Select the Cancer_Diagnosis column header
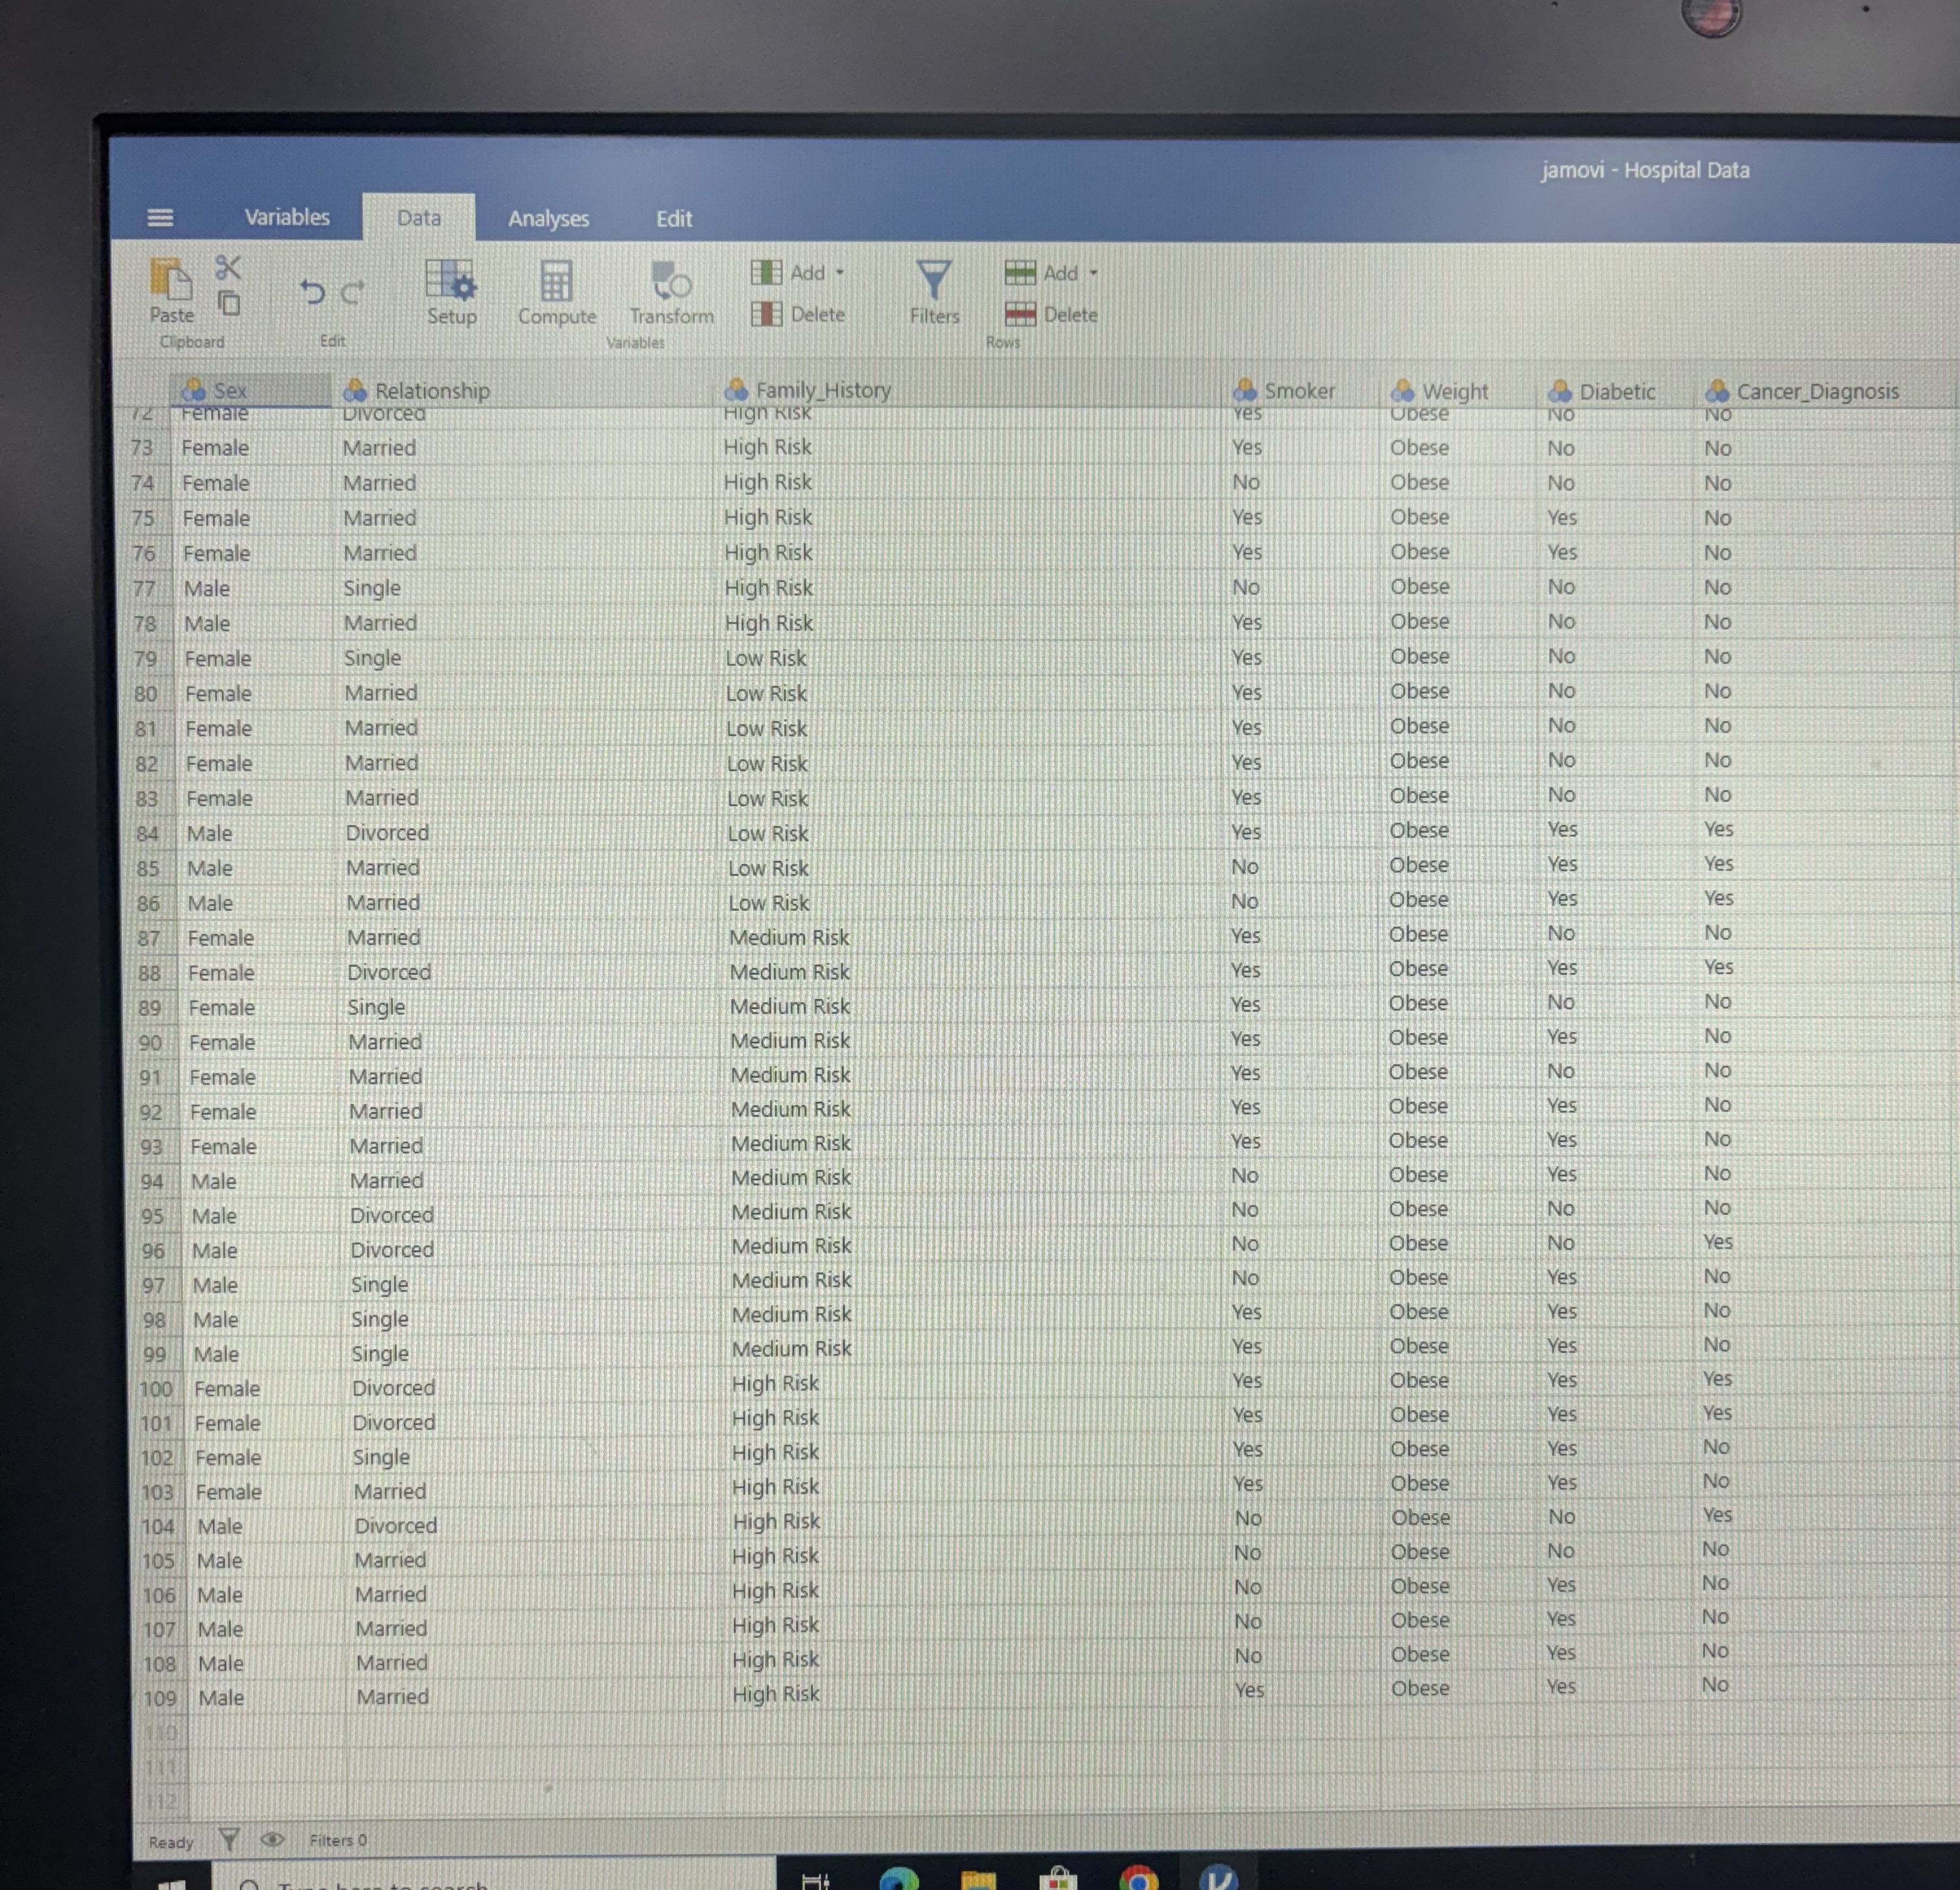This screenshot has width=1960, height=1890. [x=1816, y=391]
